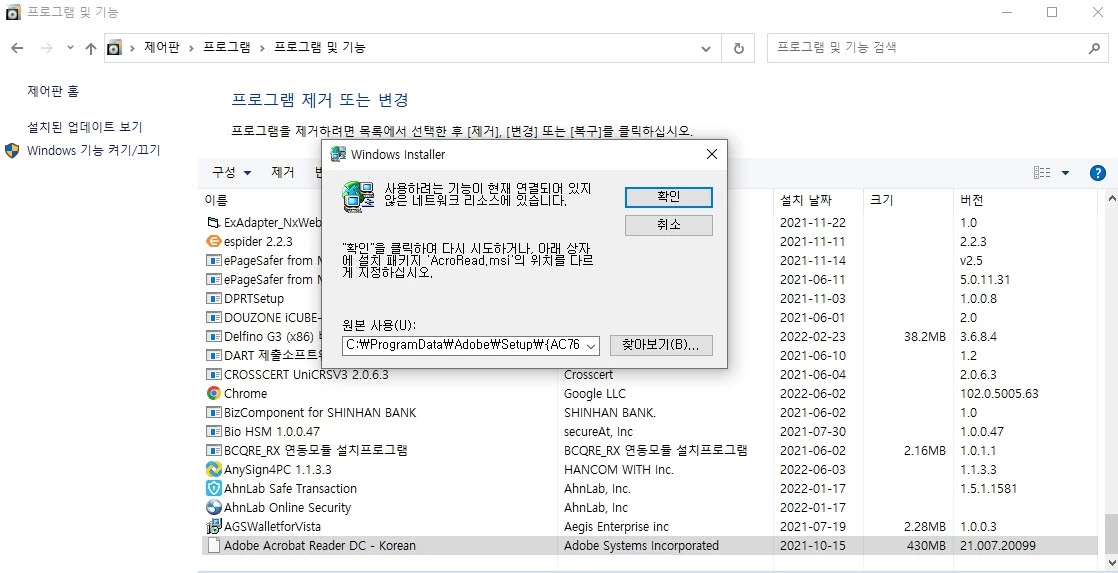Select ExAdapter_NxWeb entry icon
The height and width of the screenshot is (573, 1118).
pos(213,222)
